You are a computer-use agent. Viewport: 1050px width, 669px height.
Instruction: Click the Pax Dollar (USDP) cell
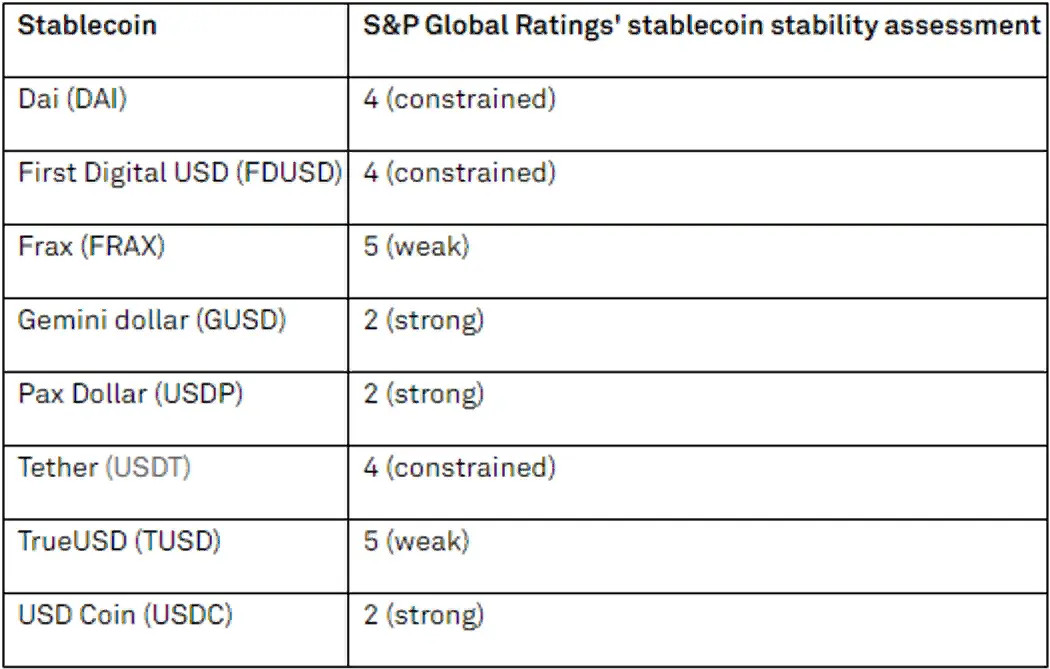click(131, 394)
